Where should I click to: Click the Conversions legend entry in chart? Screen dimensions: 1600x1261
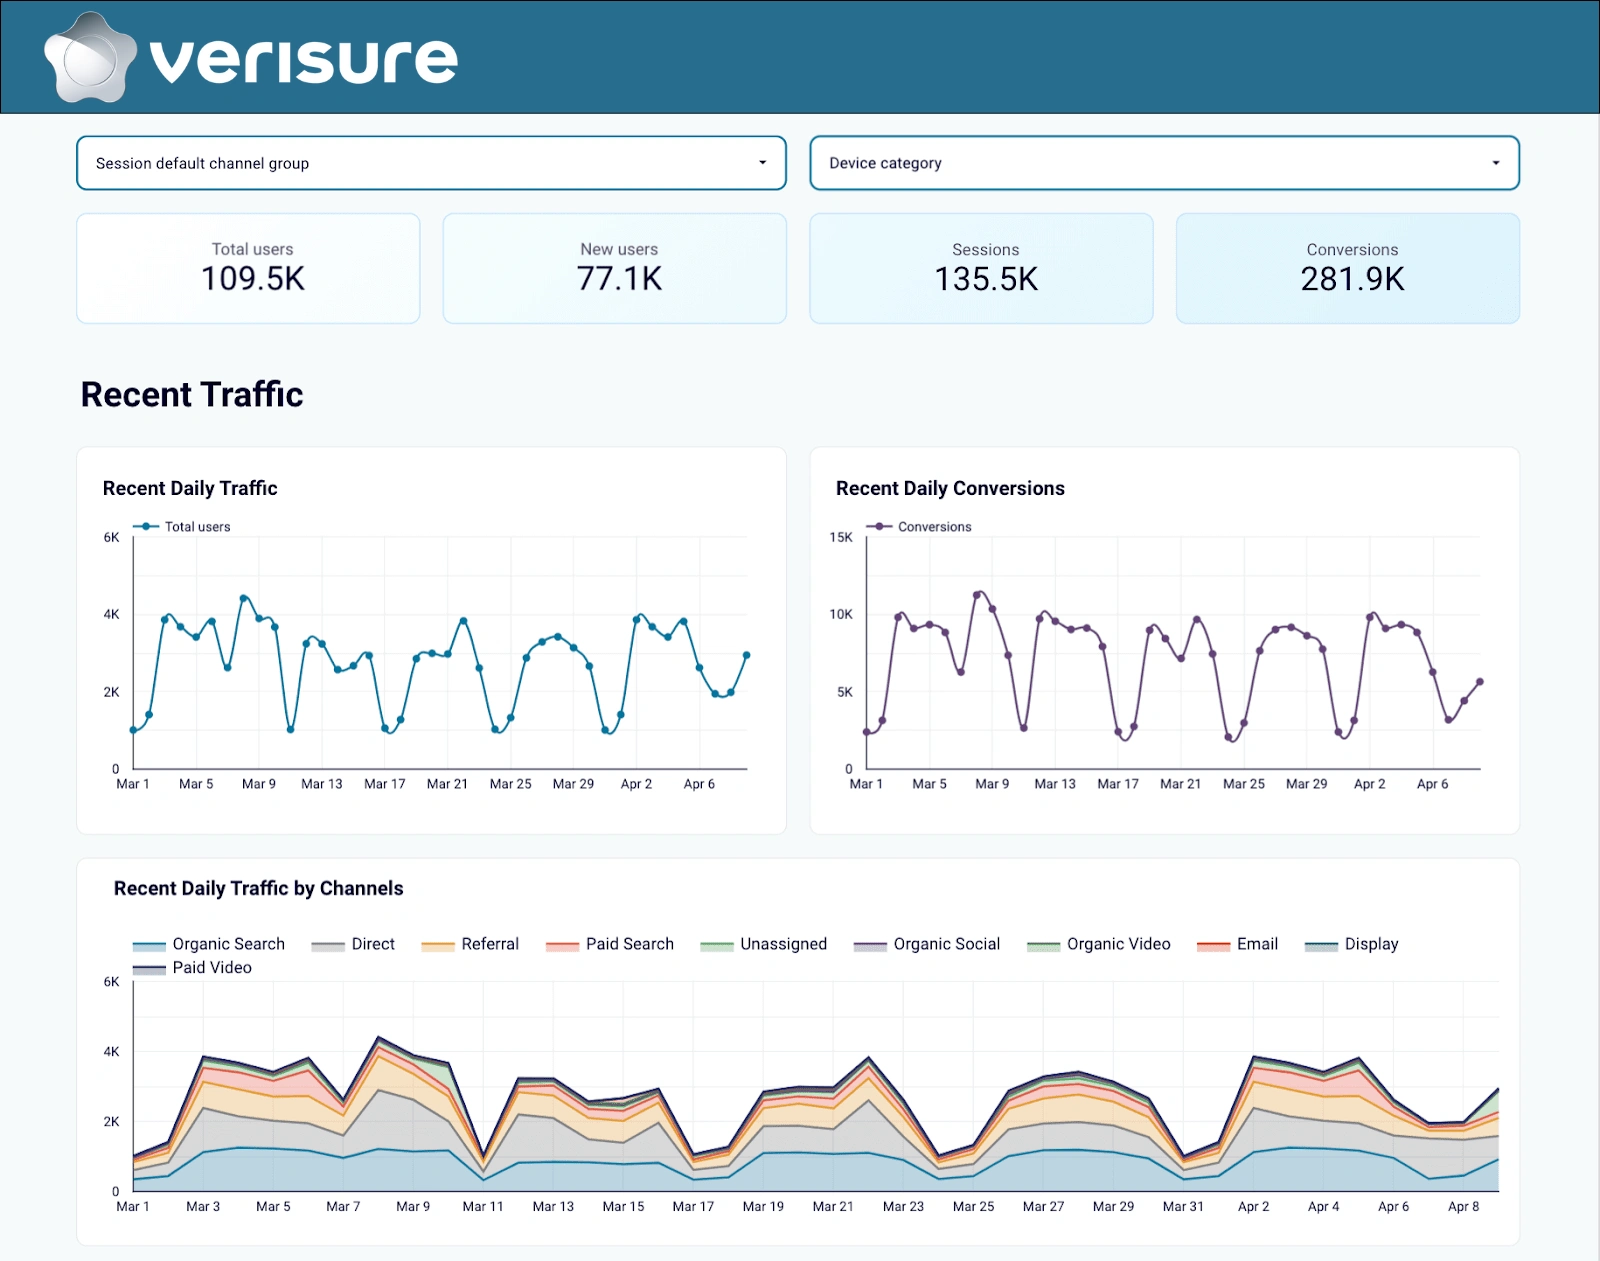pos(919,527)
